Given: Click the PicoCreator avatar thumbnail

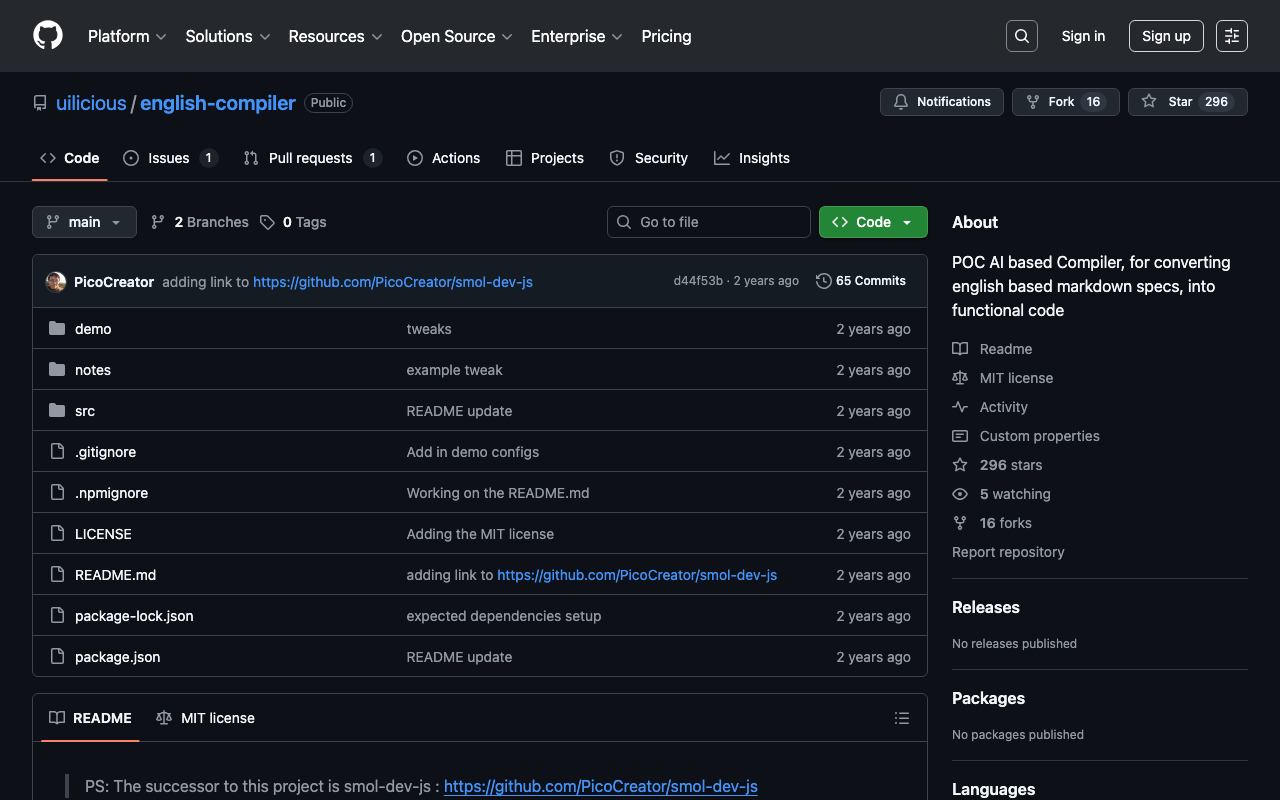Looking at the screenshot, I should 56,282.
